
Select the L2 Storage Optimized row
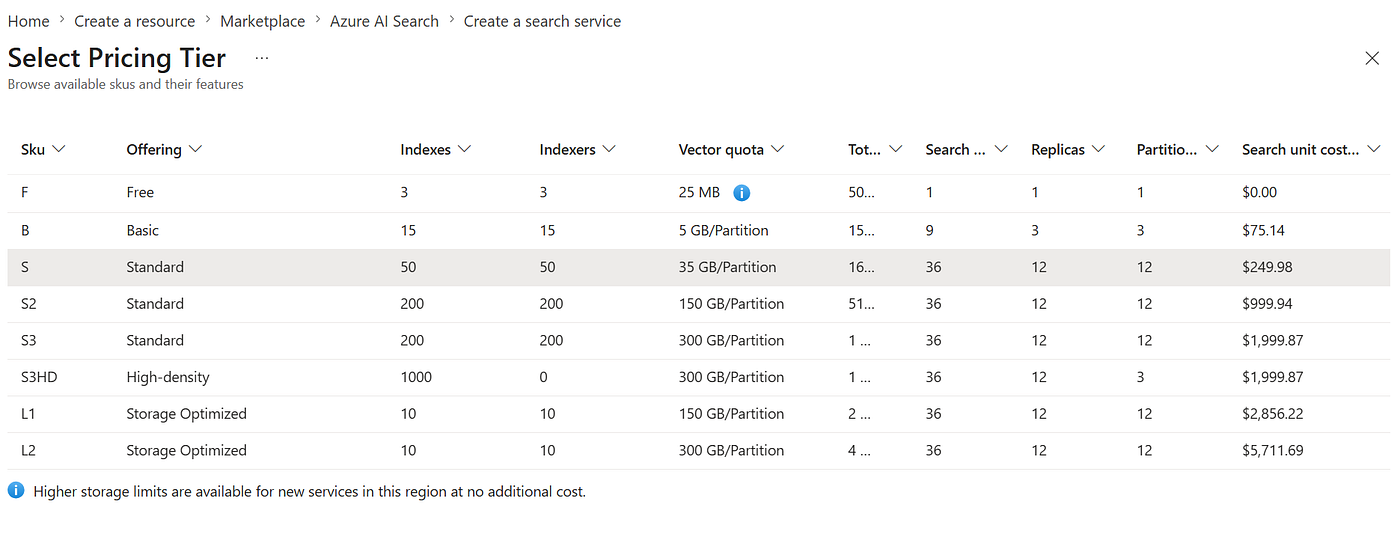point(698,451)
